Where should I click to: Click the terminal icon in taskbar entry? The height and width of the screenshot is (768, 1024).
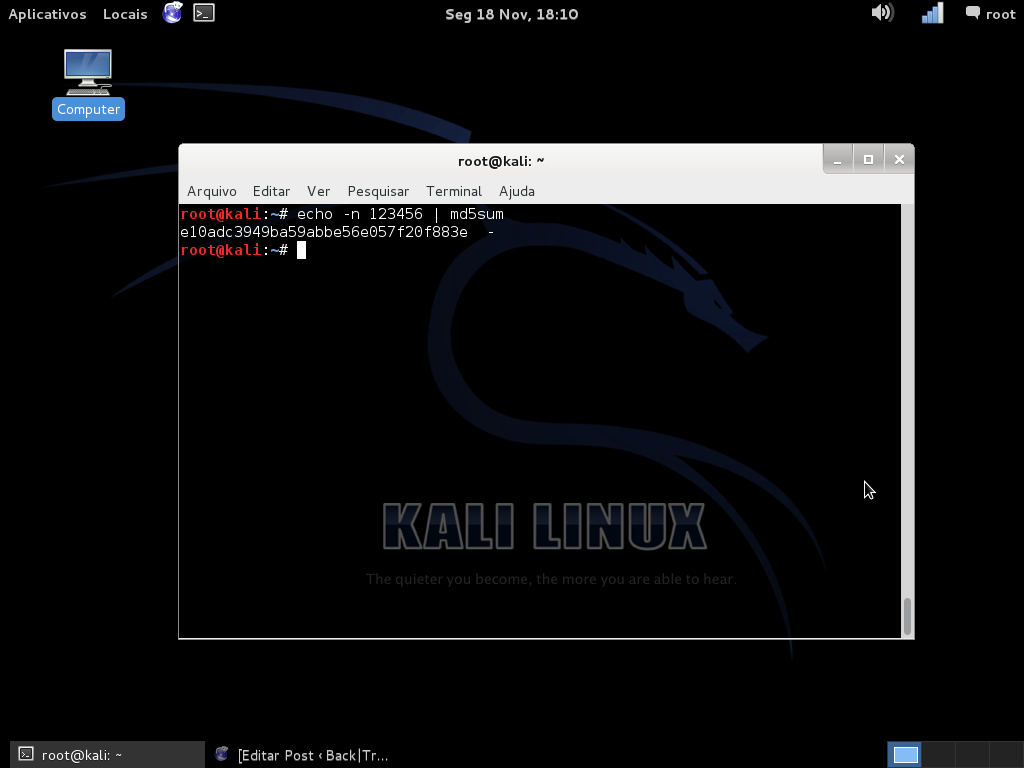[25, 754]
